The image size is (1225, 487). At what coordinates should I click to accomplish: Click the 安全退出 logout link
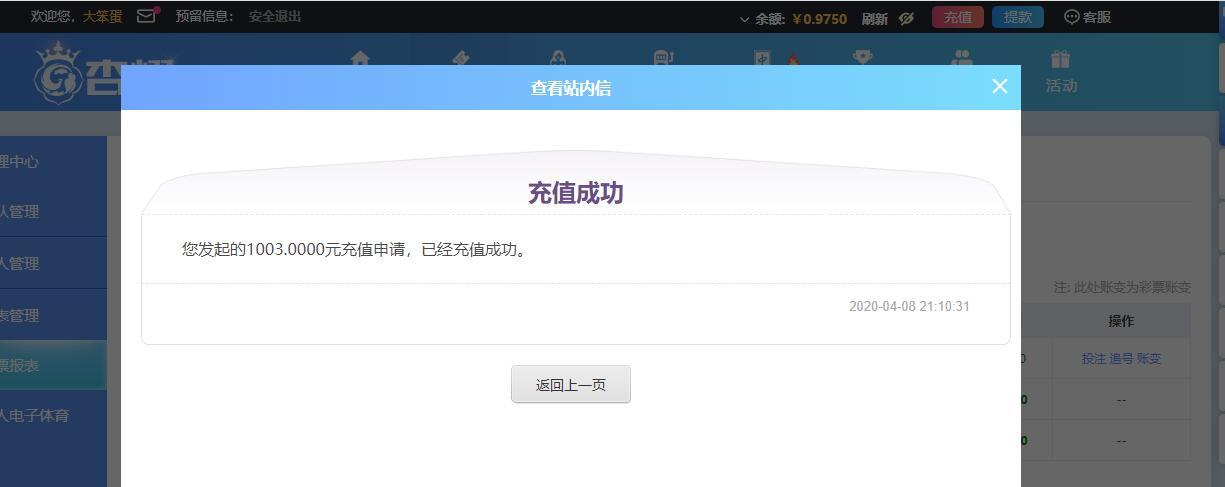click(275, 16)
